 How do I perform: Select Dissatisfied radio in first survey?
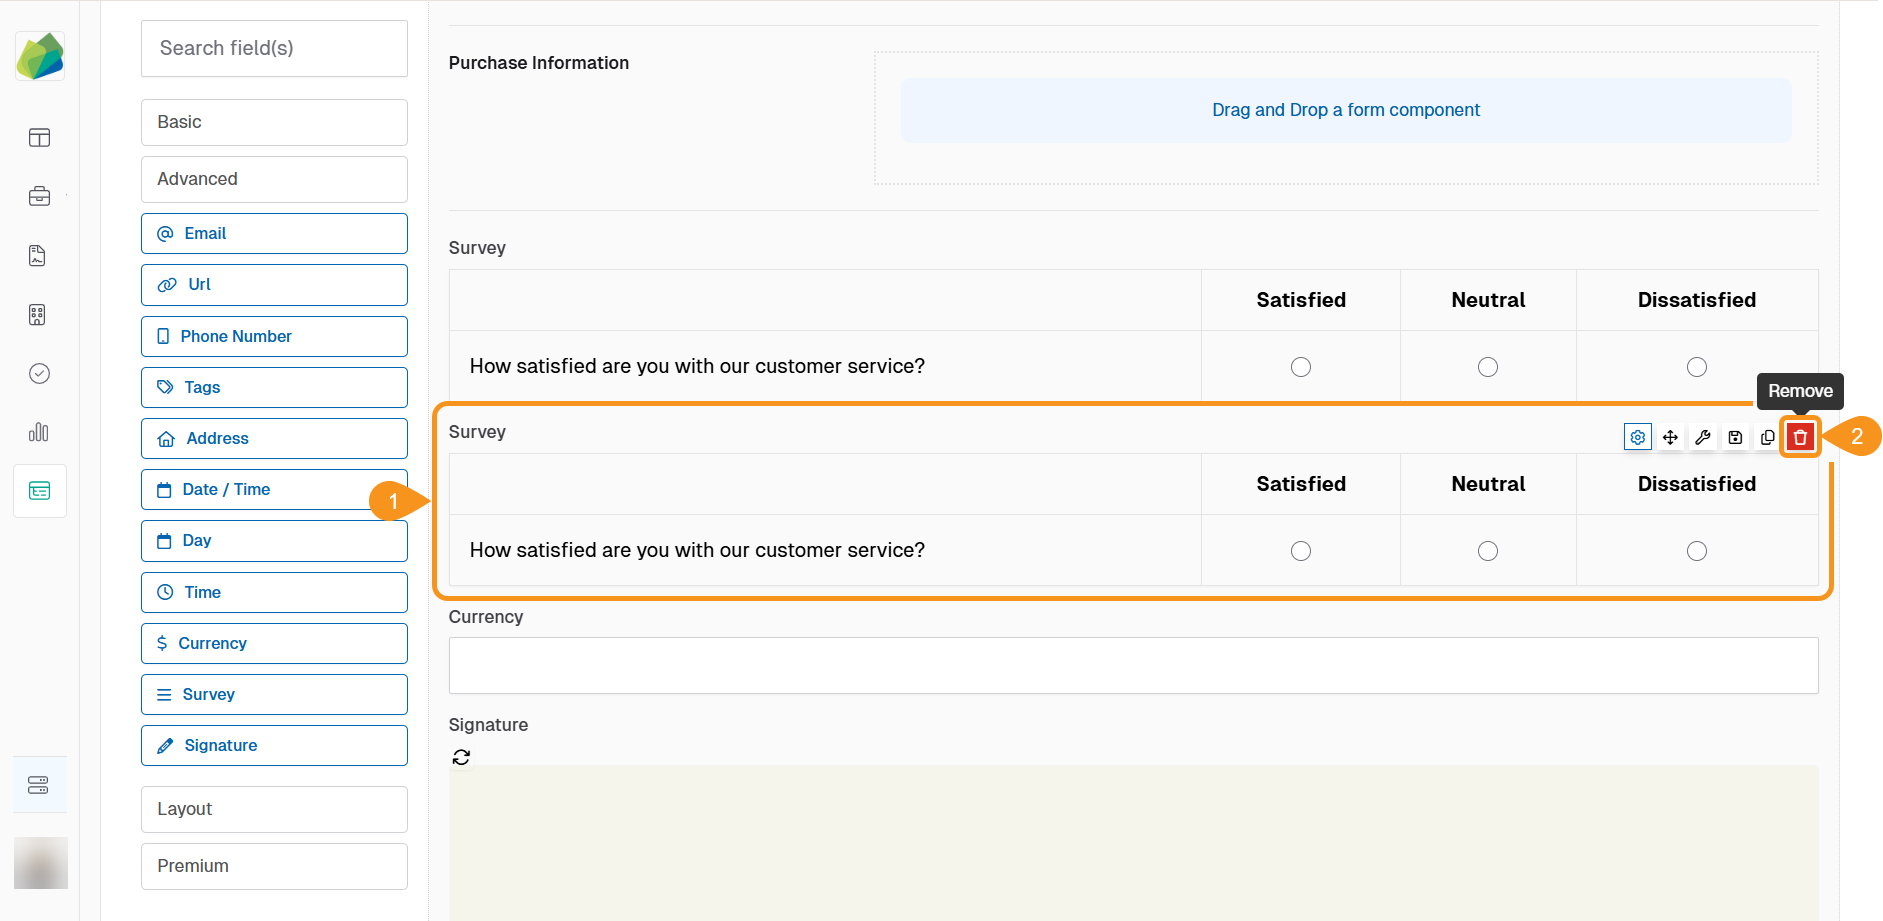click(1696, 367)
